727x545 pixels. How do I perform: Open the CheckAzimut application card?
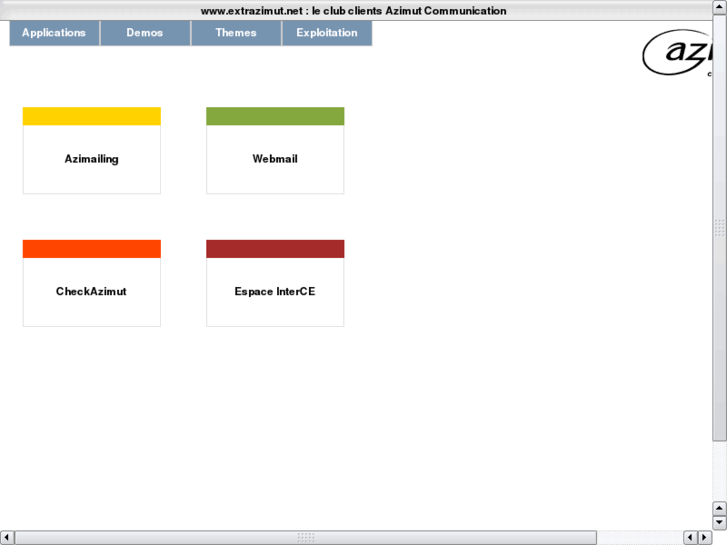click(x=92, y=283)
